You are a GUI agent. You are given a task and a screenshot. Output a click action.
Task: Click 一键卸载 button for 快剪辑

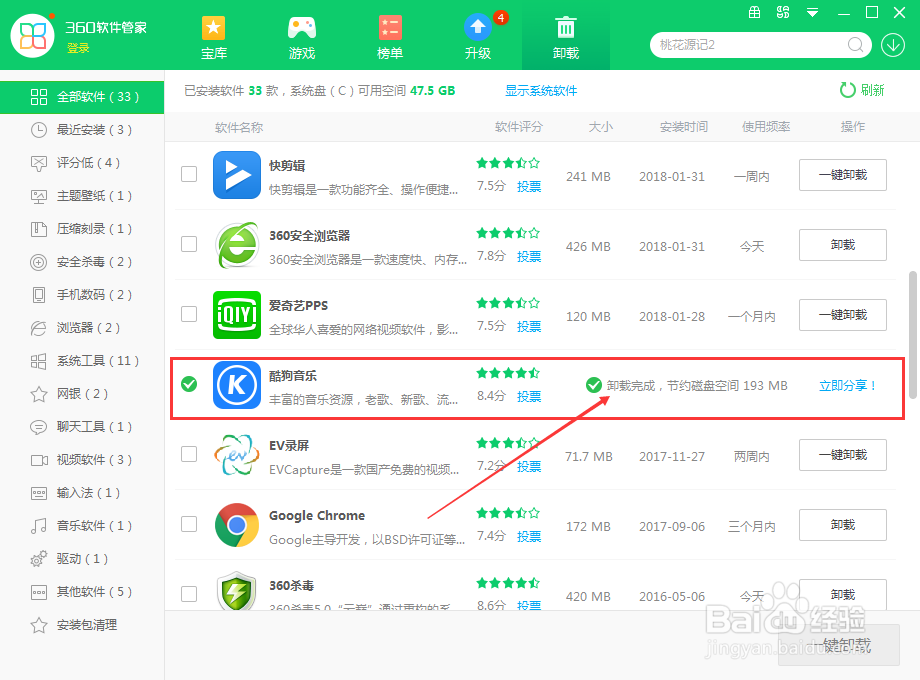[843, 175]
